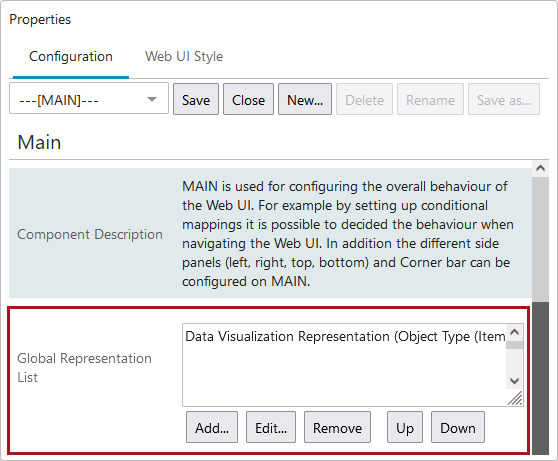The image size is (558, 461).
Task: Switch to the Configuration tab
Action: tap(71, 57)
